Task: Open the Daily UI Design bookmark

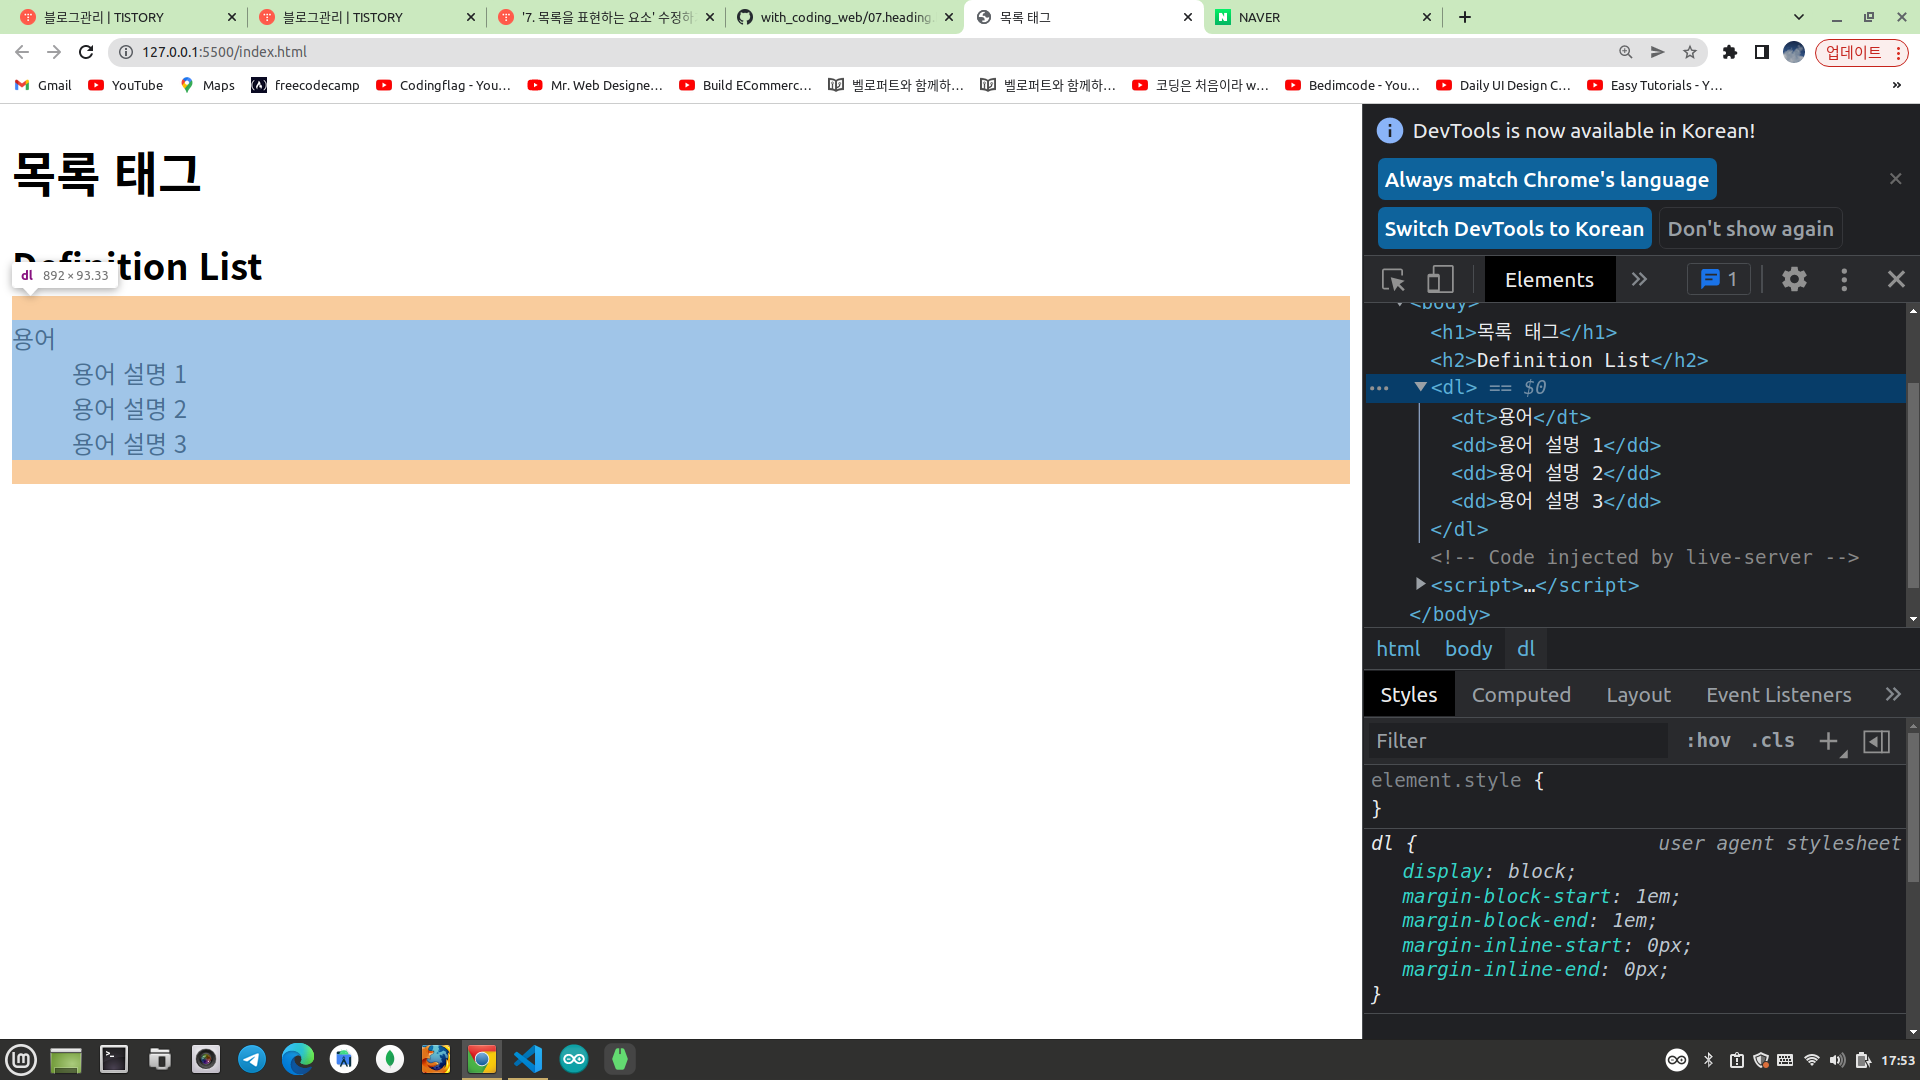Action: pyautogui.click(x=1503, y=85)
